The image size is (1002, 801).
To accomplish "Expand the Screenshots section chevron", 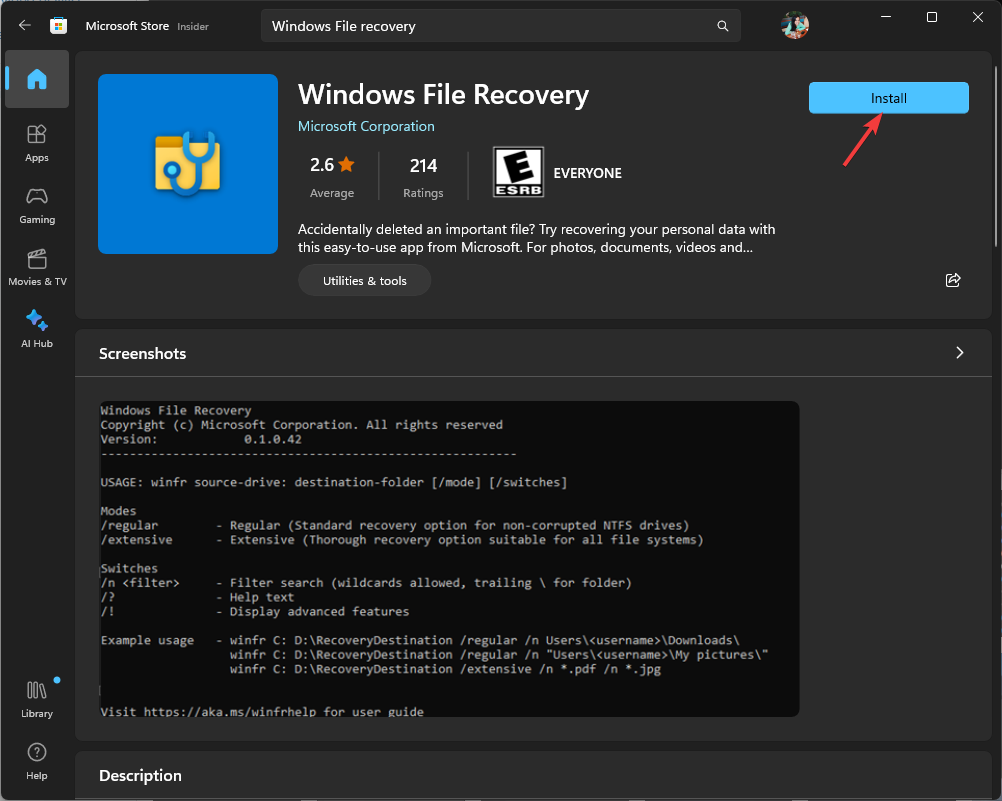I will tap(959, 353).
